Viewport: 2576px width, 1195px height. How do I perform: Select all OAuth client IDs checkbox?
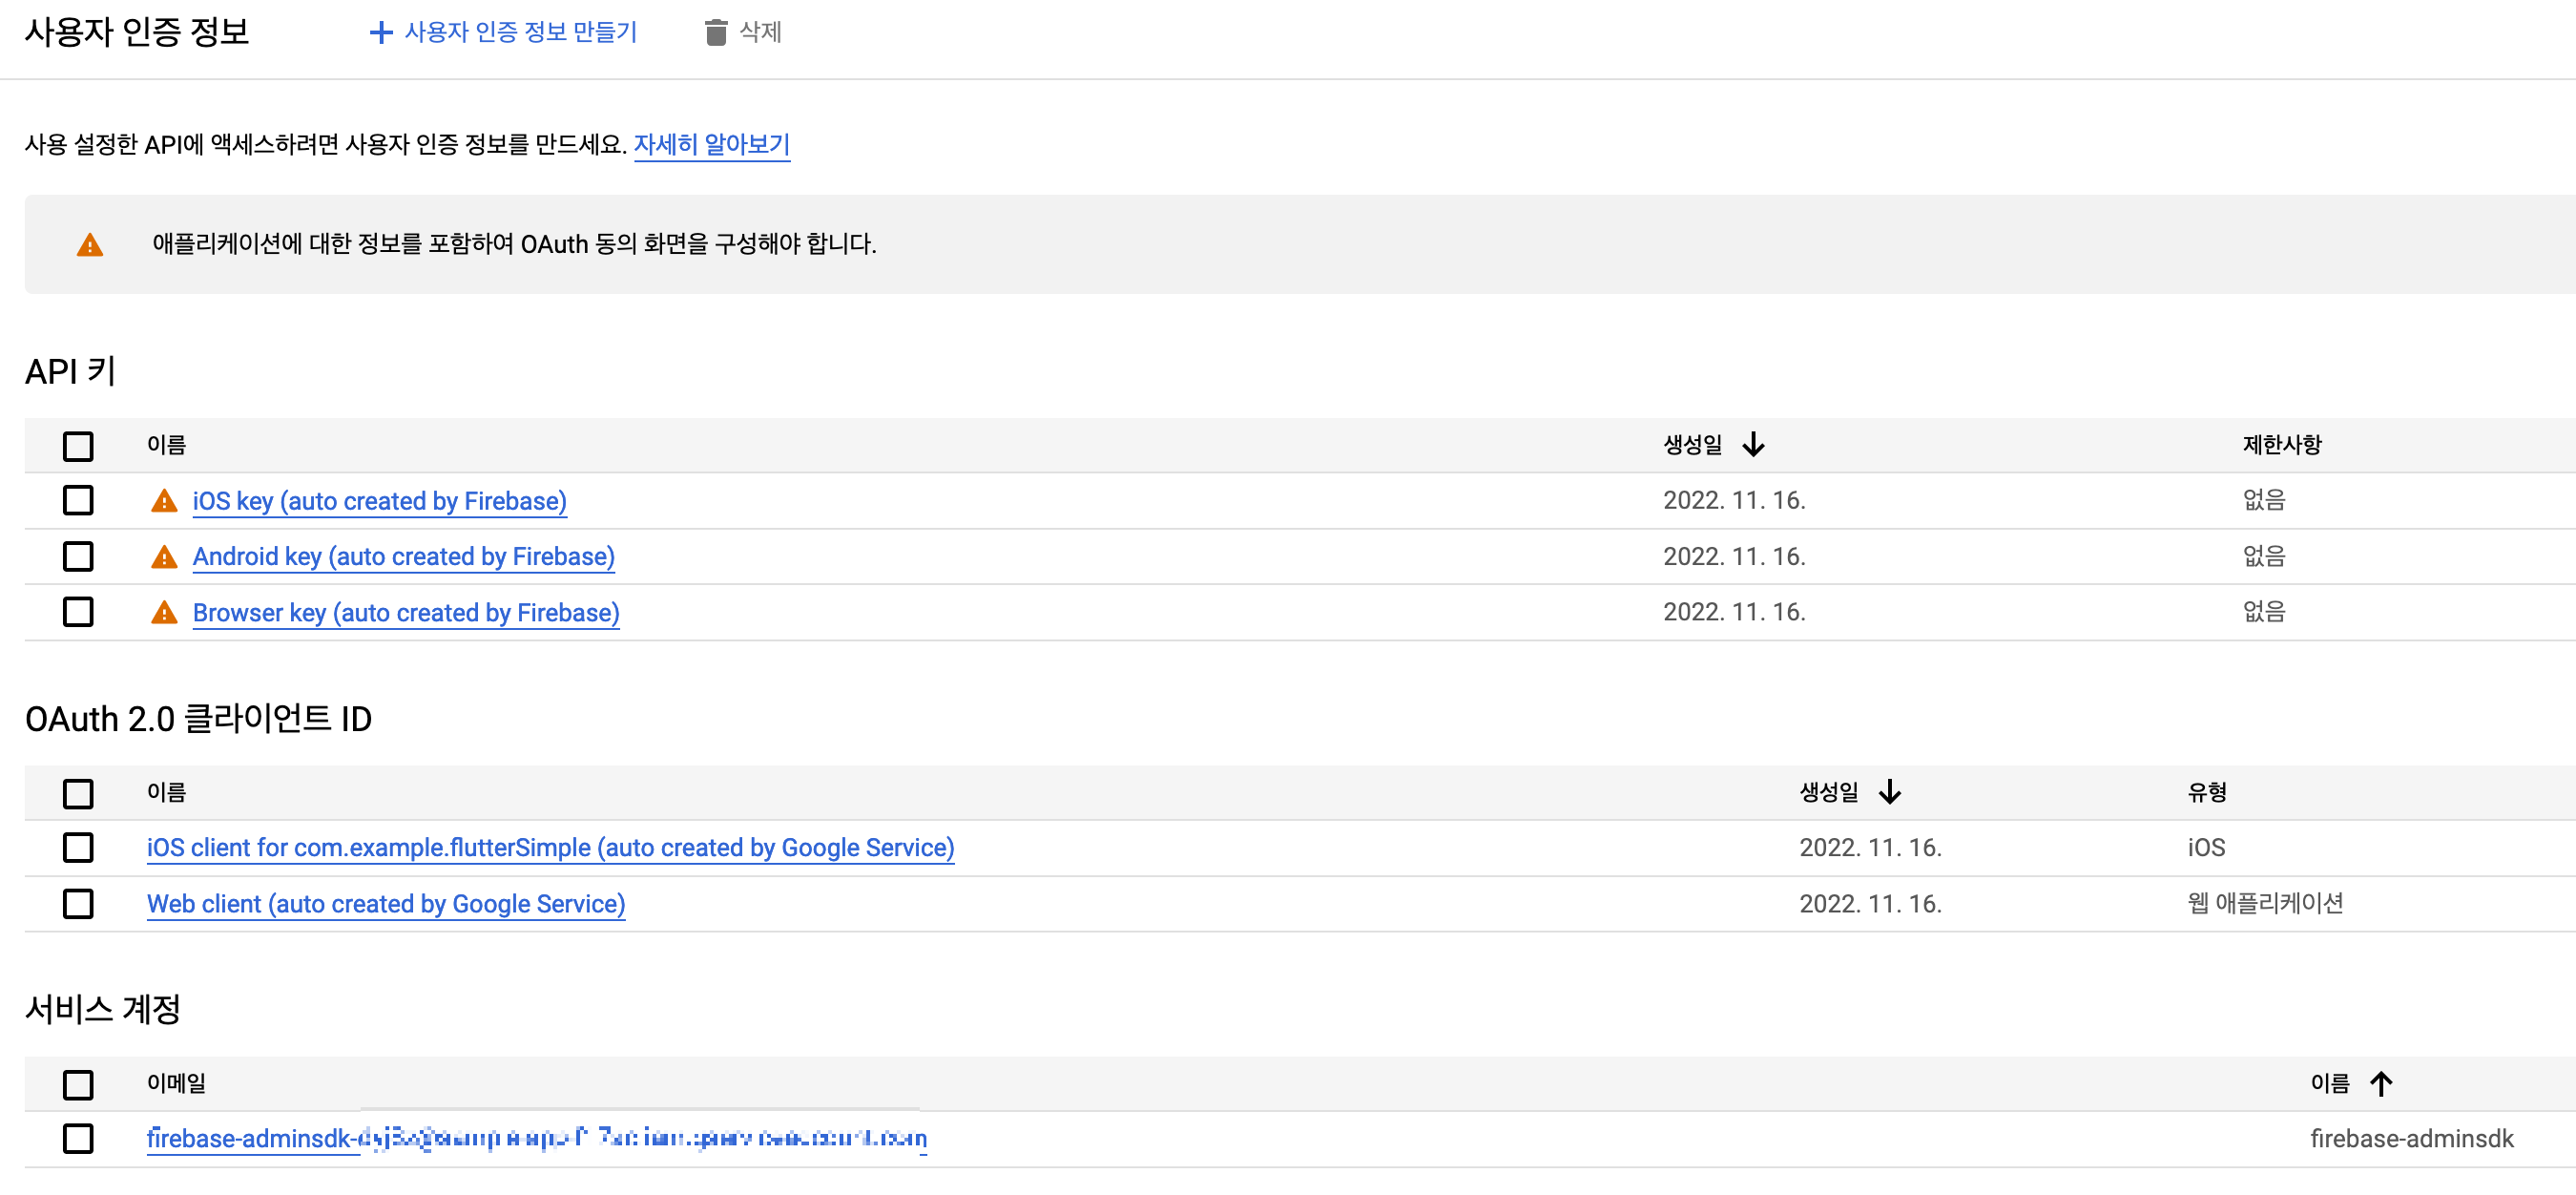(x=78, y=794)
